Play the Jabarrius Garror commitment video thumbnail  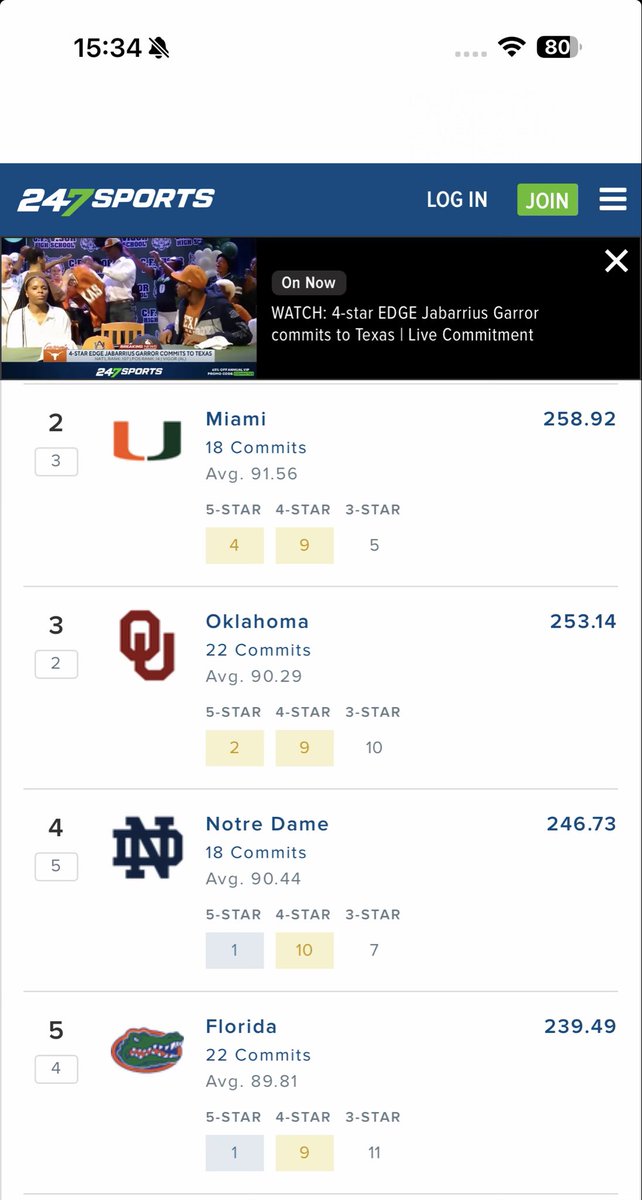tap(128, 308)
